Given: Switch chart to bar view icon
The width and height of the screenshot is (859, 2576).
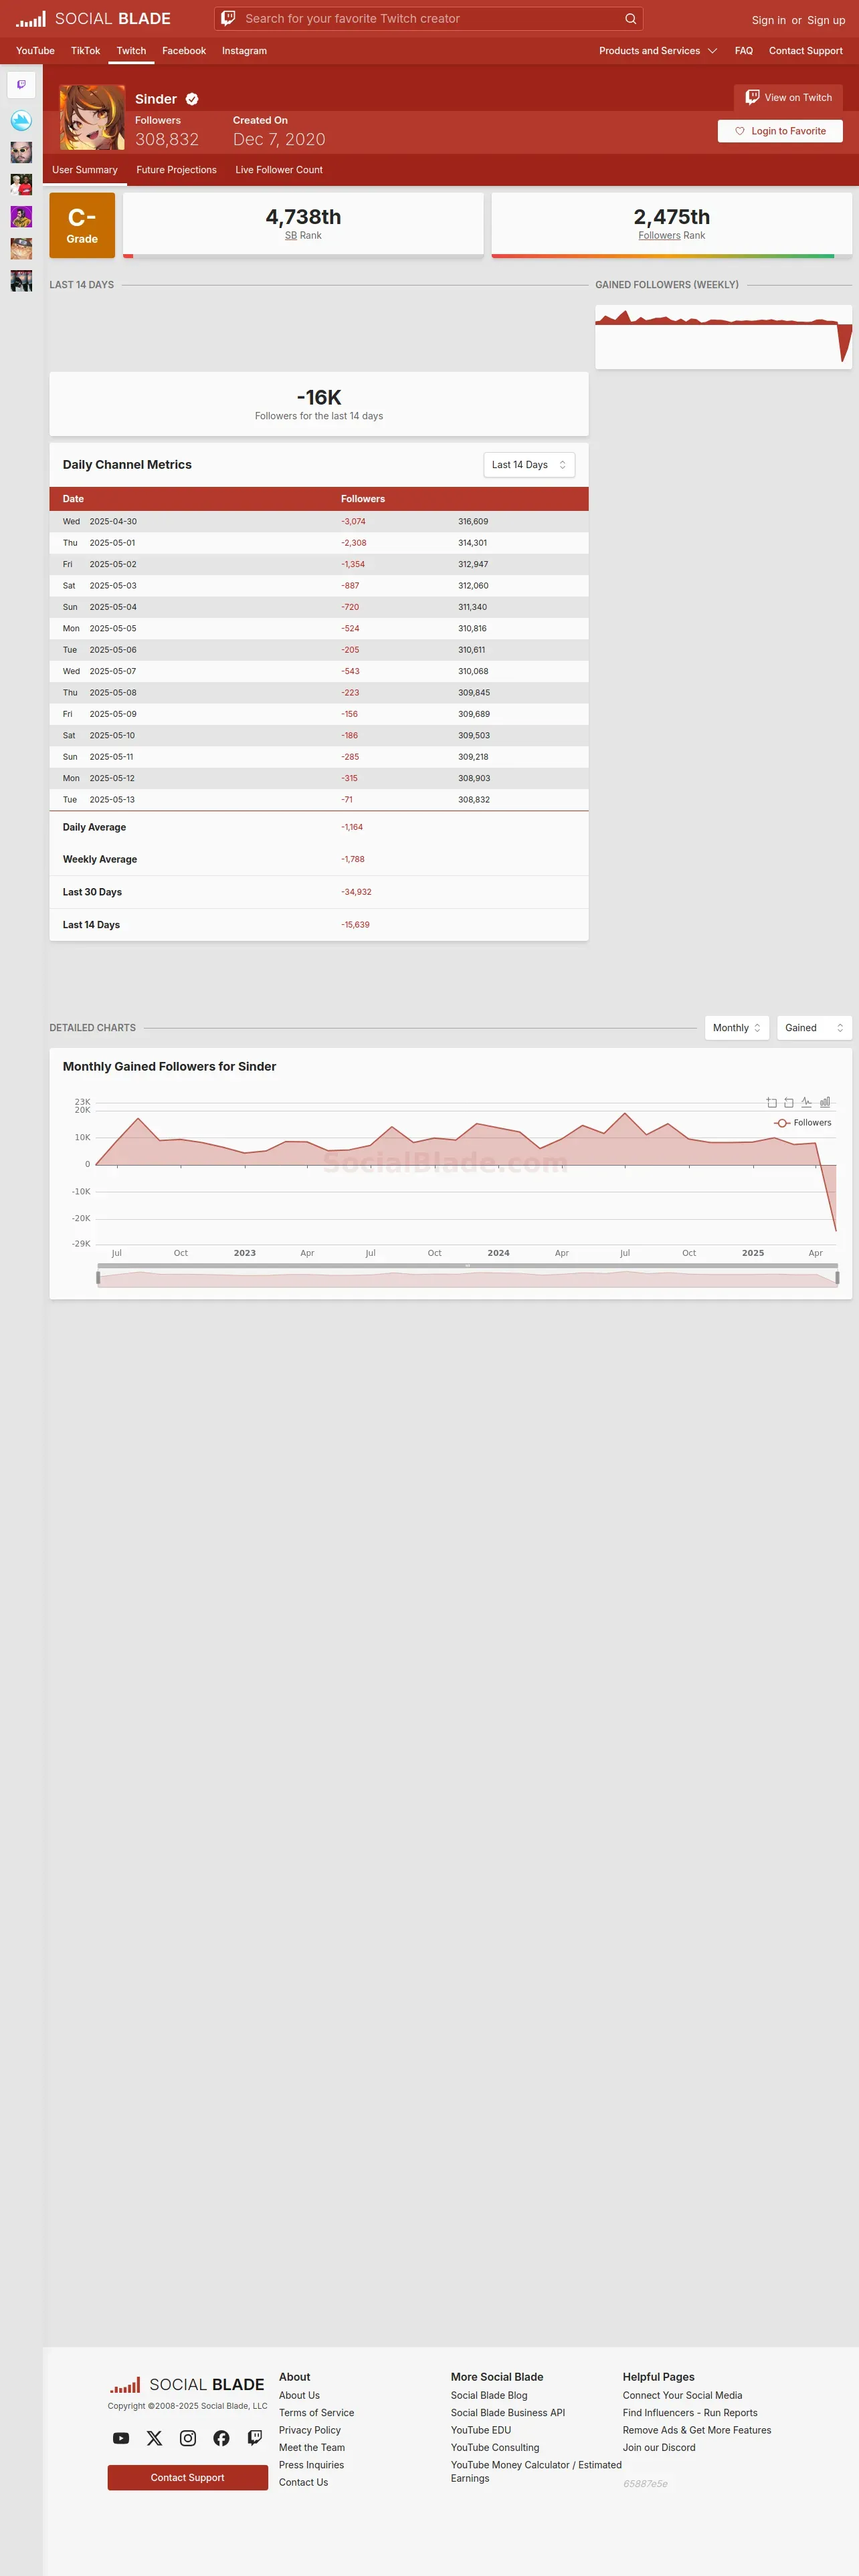Looking at the screenshot, I should (825, 1102).
